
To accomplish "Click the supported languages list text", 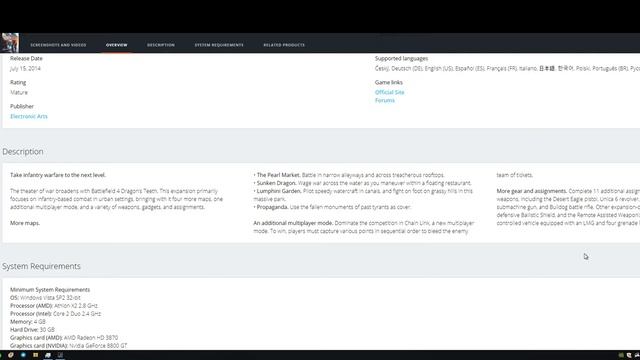I will (x=507, y=69).
